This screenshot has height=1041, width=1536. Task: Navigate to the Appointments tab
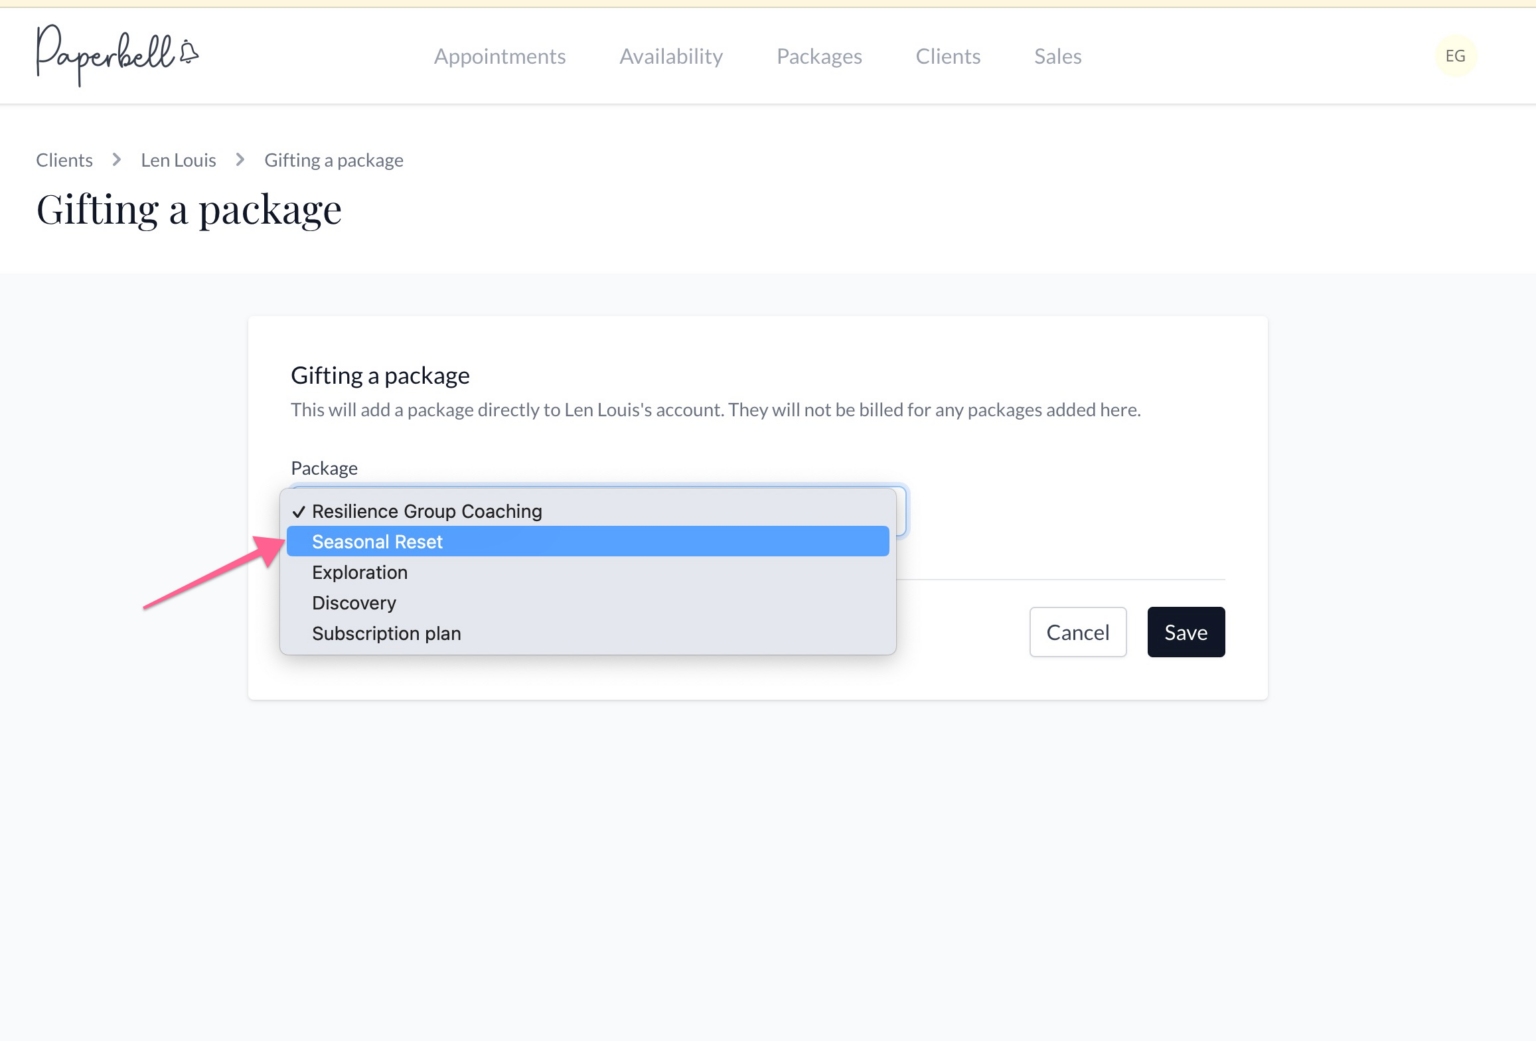(500, 57)
